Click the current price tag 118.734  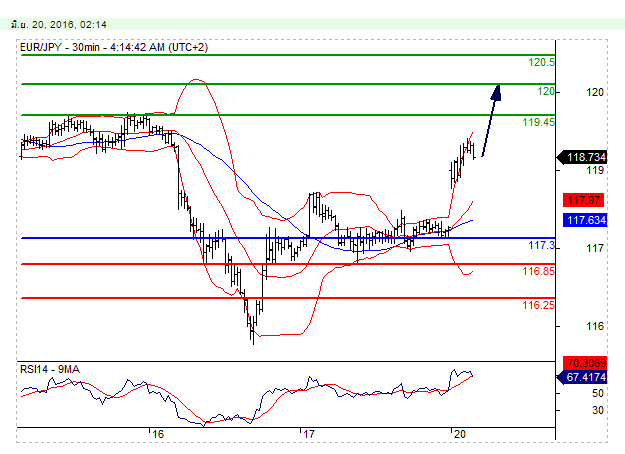(x=582, y=157)
